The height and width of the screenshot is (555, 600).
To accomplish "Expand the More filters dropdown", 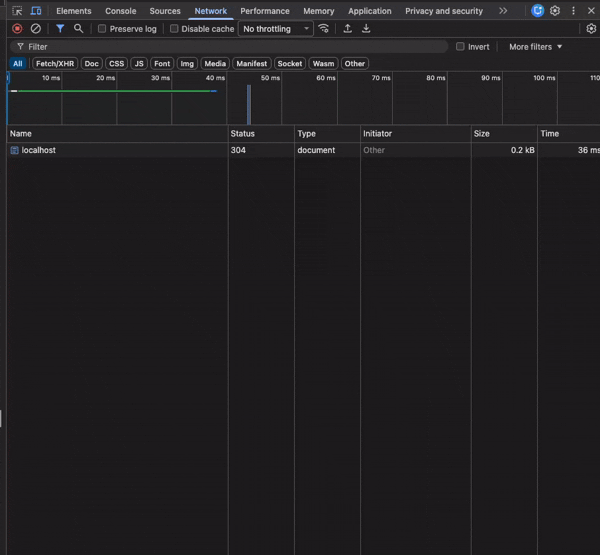I will click(x=535, y=47).
